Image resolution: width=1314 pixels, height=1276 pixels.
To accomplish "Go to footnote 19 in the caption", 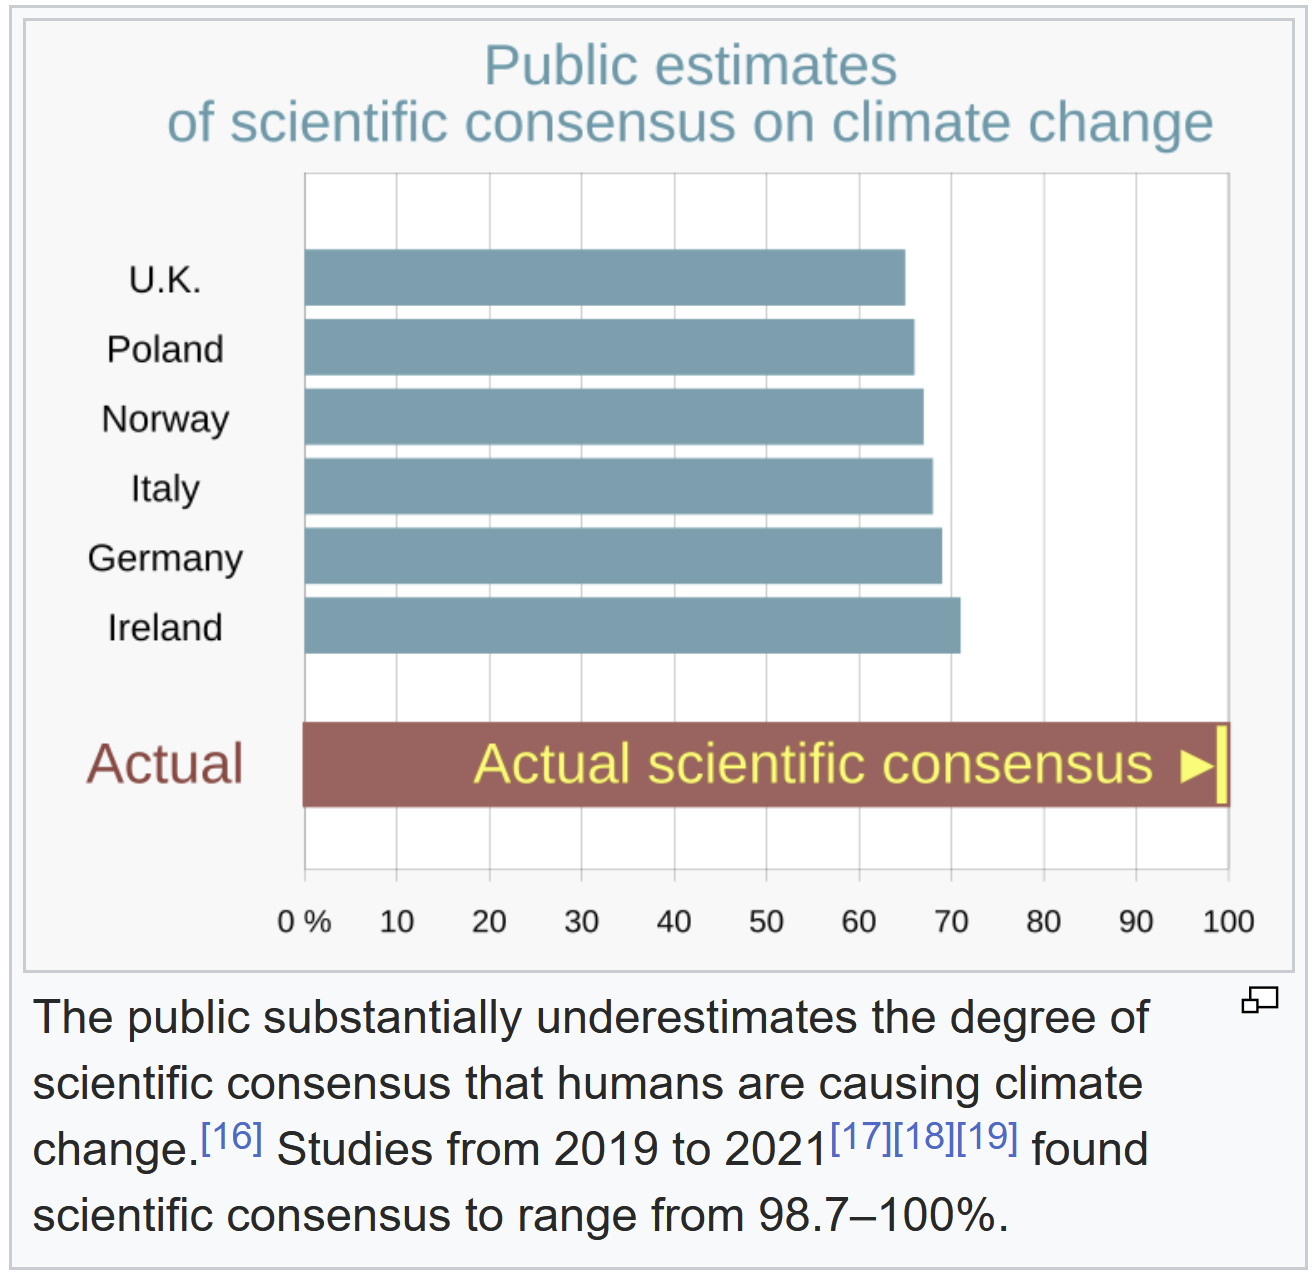I will click(x=987, y=1137).
